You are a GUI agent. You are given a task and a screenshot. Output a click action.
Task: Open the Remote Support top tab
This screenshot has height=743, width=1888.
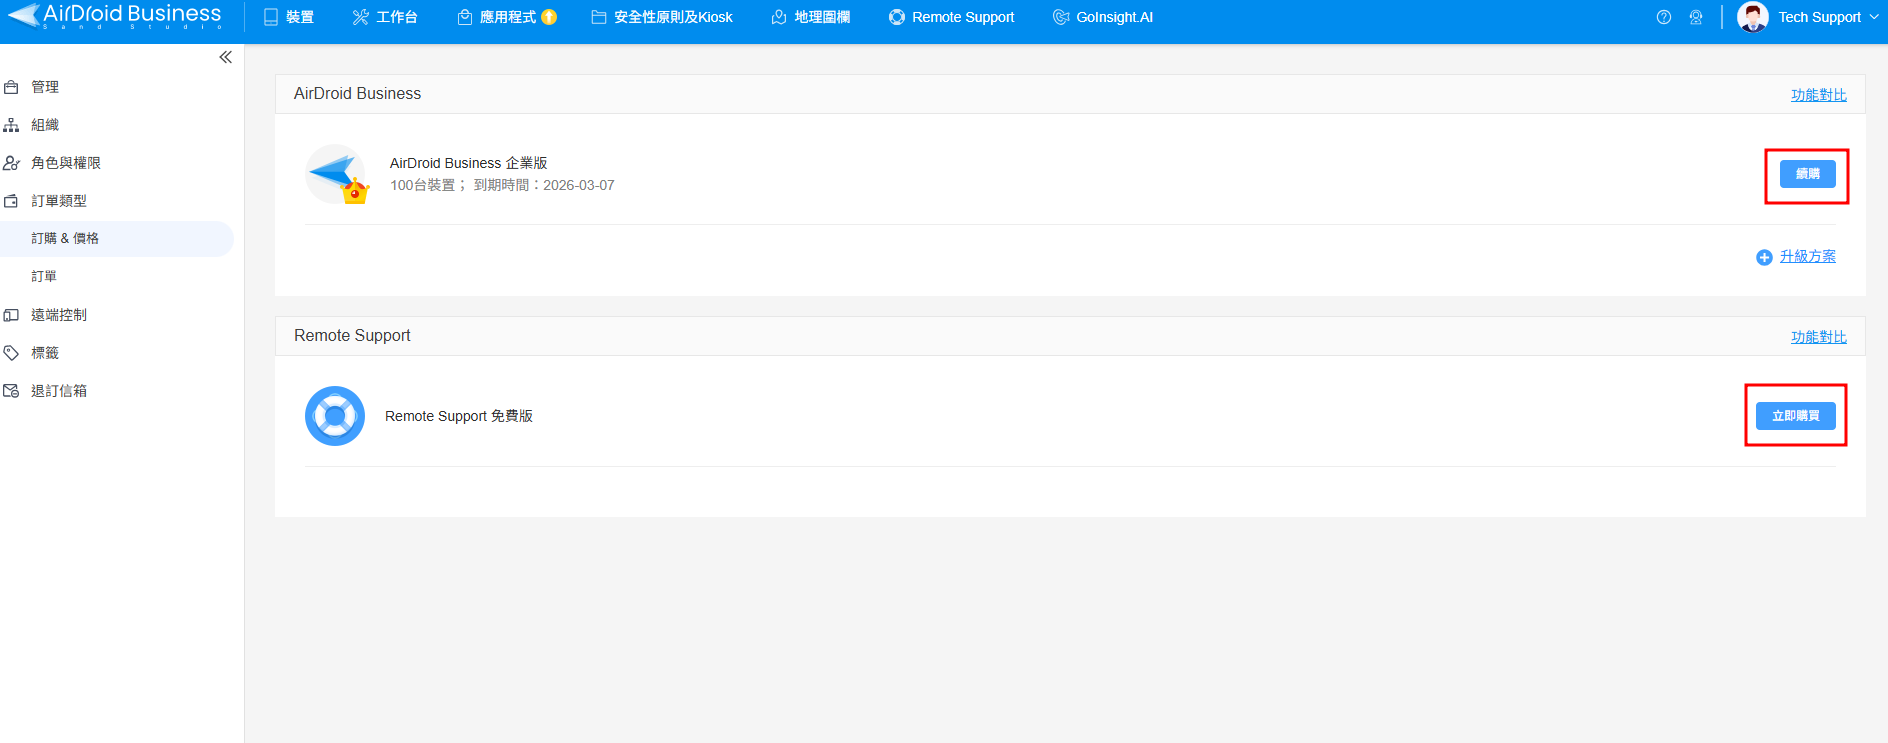pyautogui.click(x=951, y=17)
